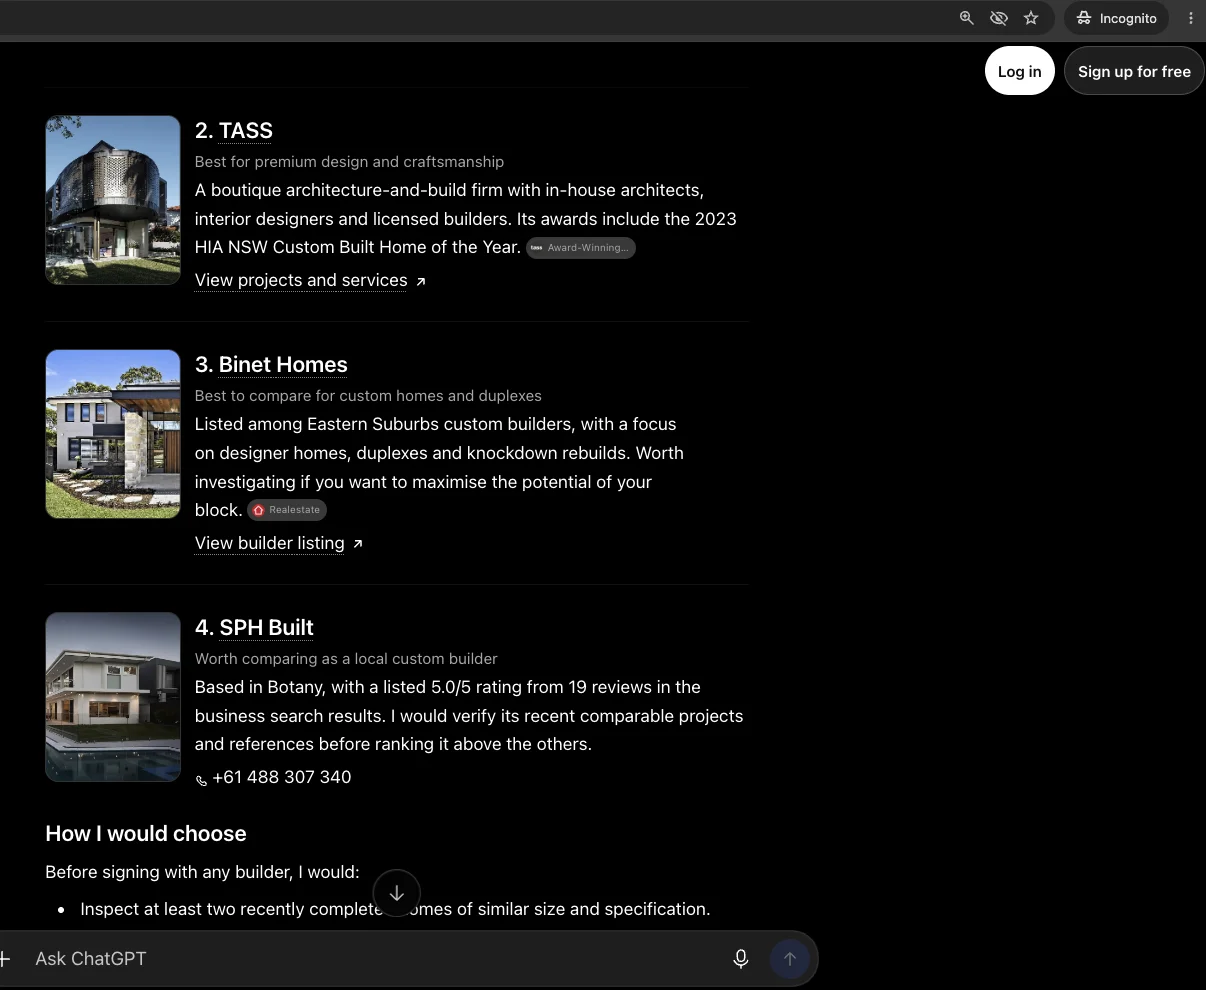Focus the Ask ChatGPT input field
The image size is (1206, 990).
375,958
